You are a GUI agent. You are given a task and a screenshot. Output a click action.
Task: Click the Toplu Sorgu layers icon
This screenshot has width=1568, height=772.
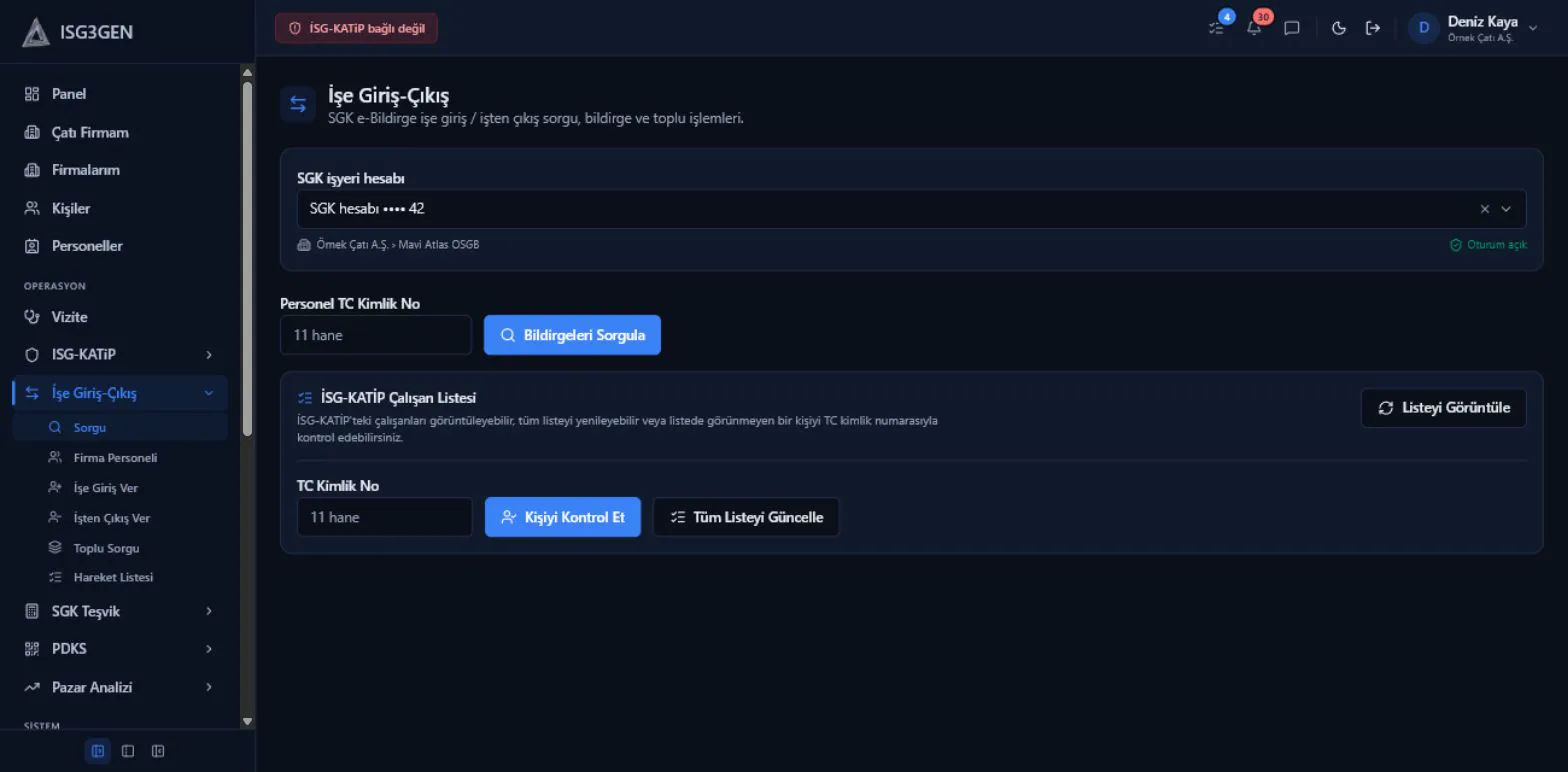tap(55, 548)
